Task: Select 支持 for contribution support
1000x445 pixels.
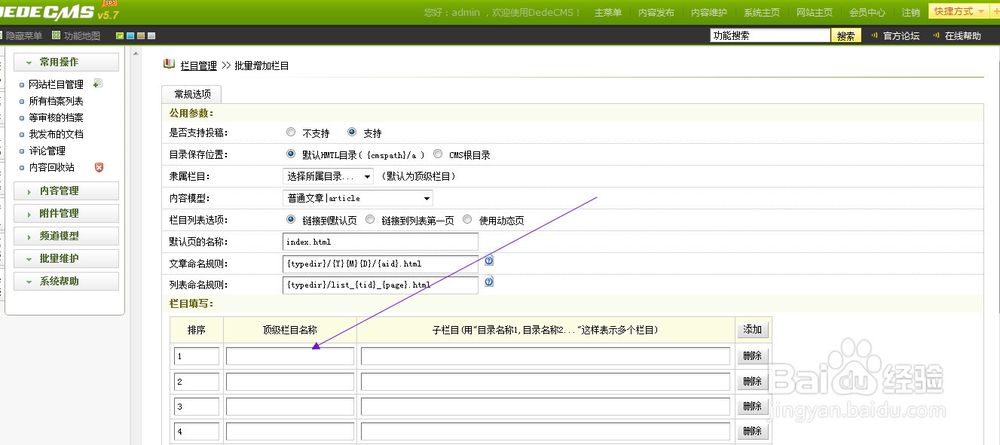Action: tap(352, 133)
